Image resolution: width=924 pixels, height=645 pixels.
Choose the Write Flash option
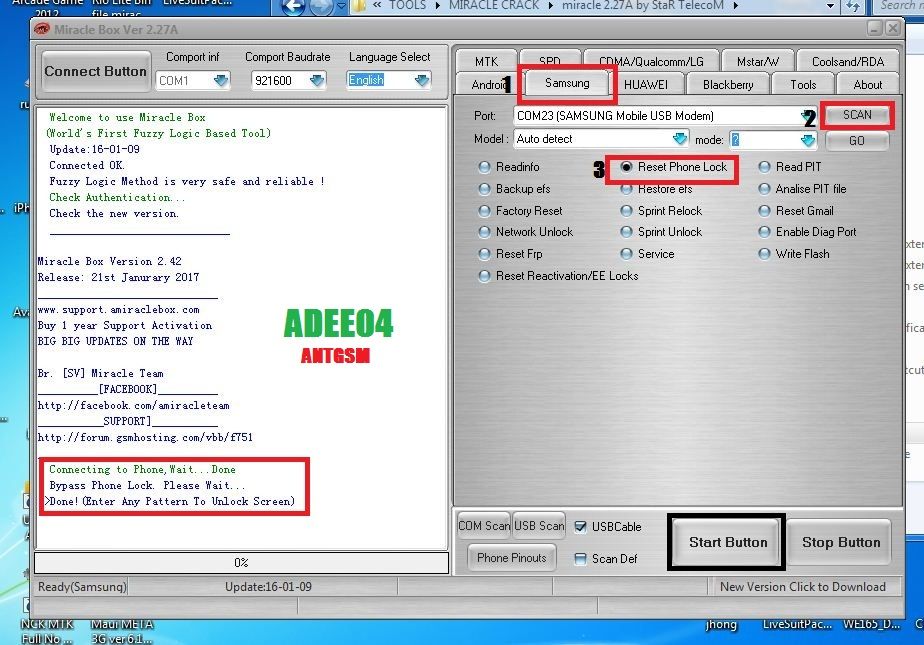[794, 254]
